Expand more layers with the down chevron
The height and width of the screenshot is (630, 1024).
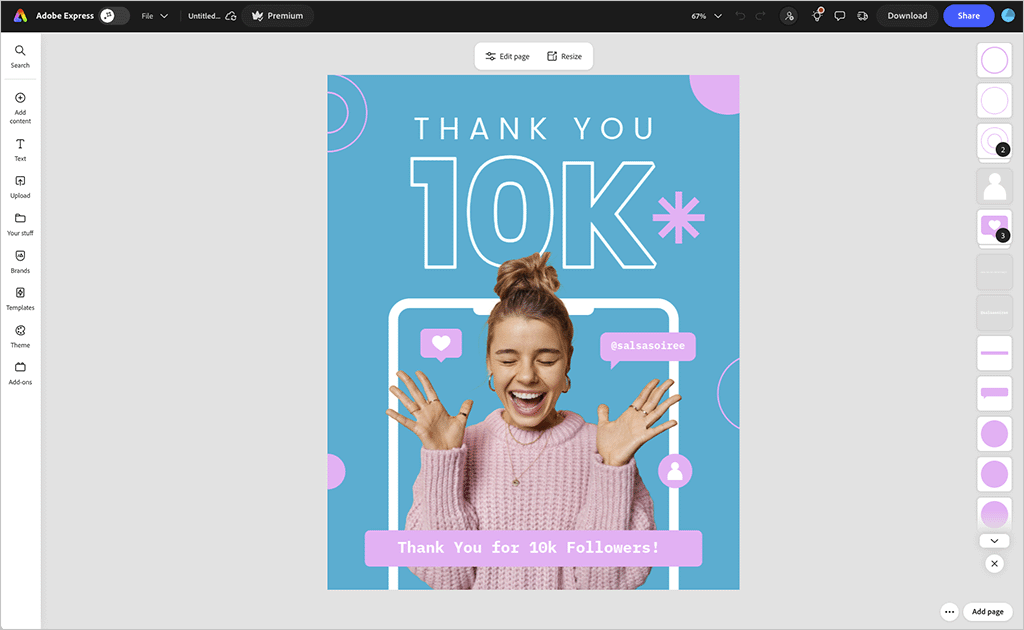pos(994,540)
